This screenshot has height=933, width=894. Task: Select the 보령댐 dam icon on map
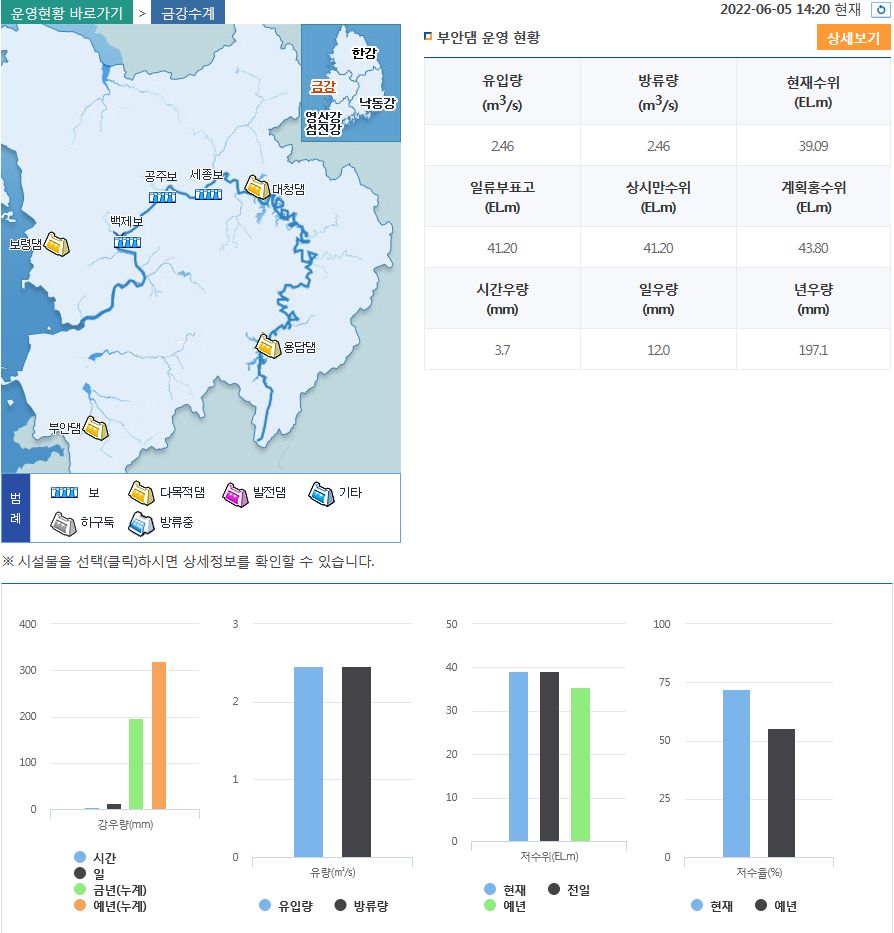click(x=57, y=244)
